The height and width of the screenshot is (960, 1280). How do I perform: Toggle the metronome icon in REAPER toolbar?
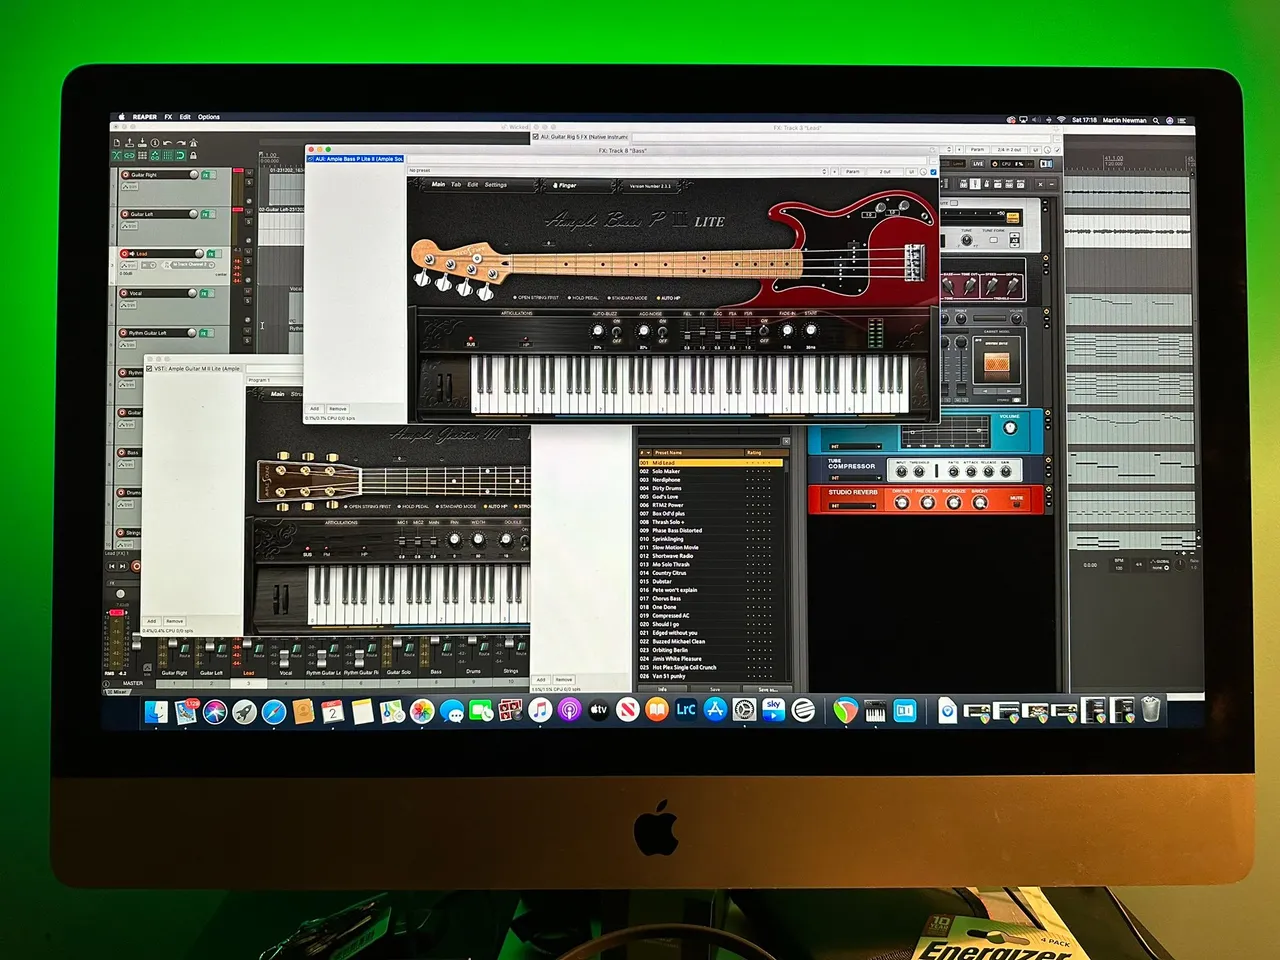click(x=194, y=142)
